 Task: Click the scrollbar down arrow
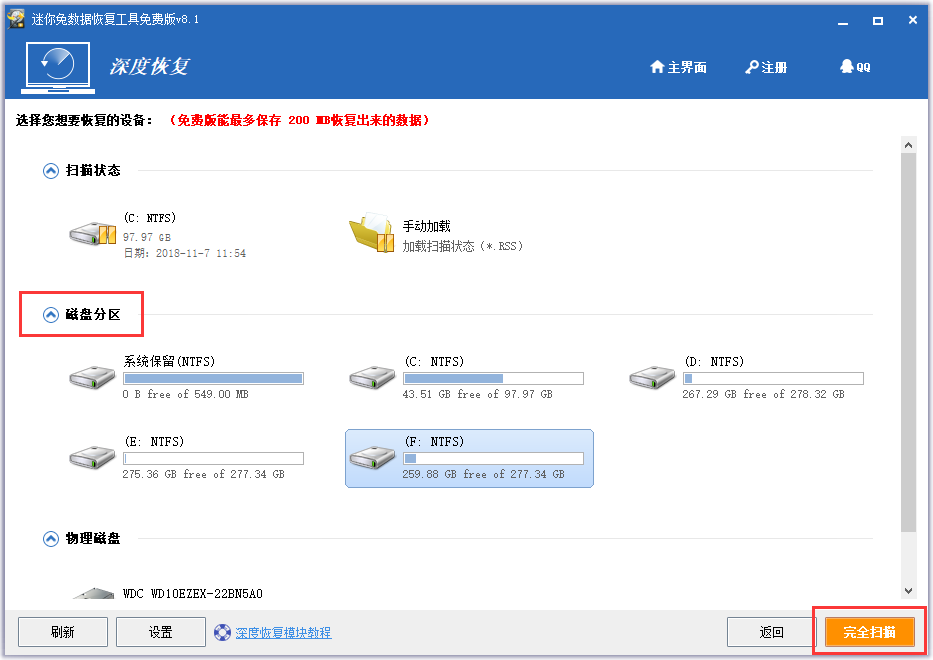(908, 591)
